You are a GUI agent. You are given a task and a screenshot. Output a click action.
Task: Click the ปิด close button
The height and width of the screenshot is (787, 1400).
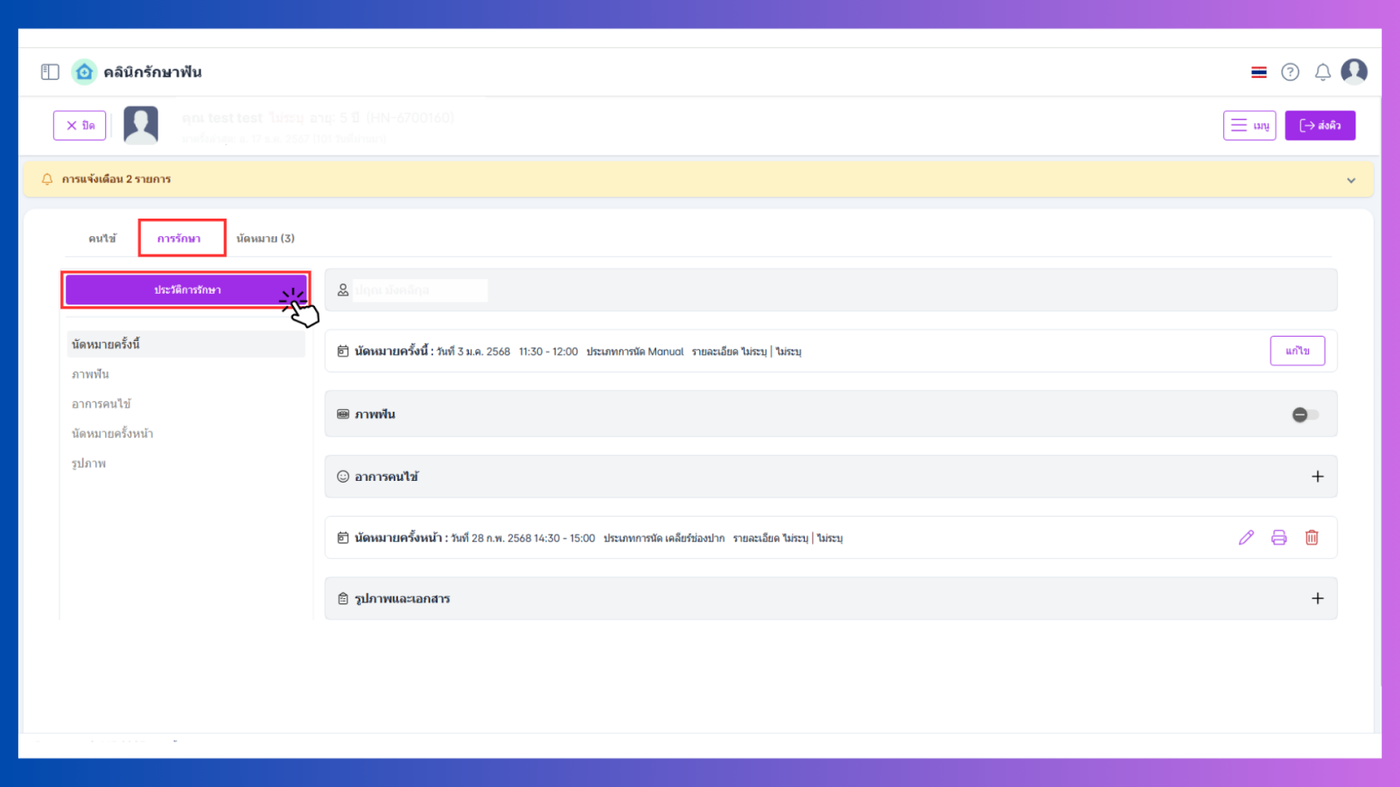click(x=80, y=125)
